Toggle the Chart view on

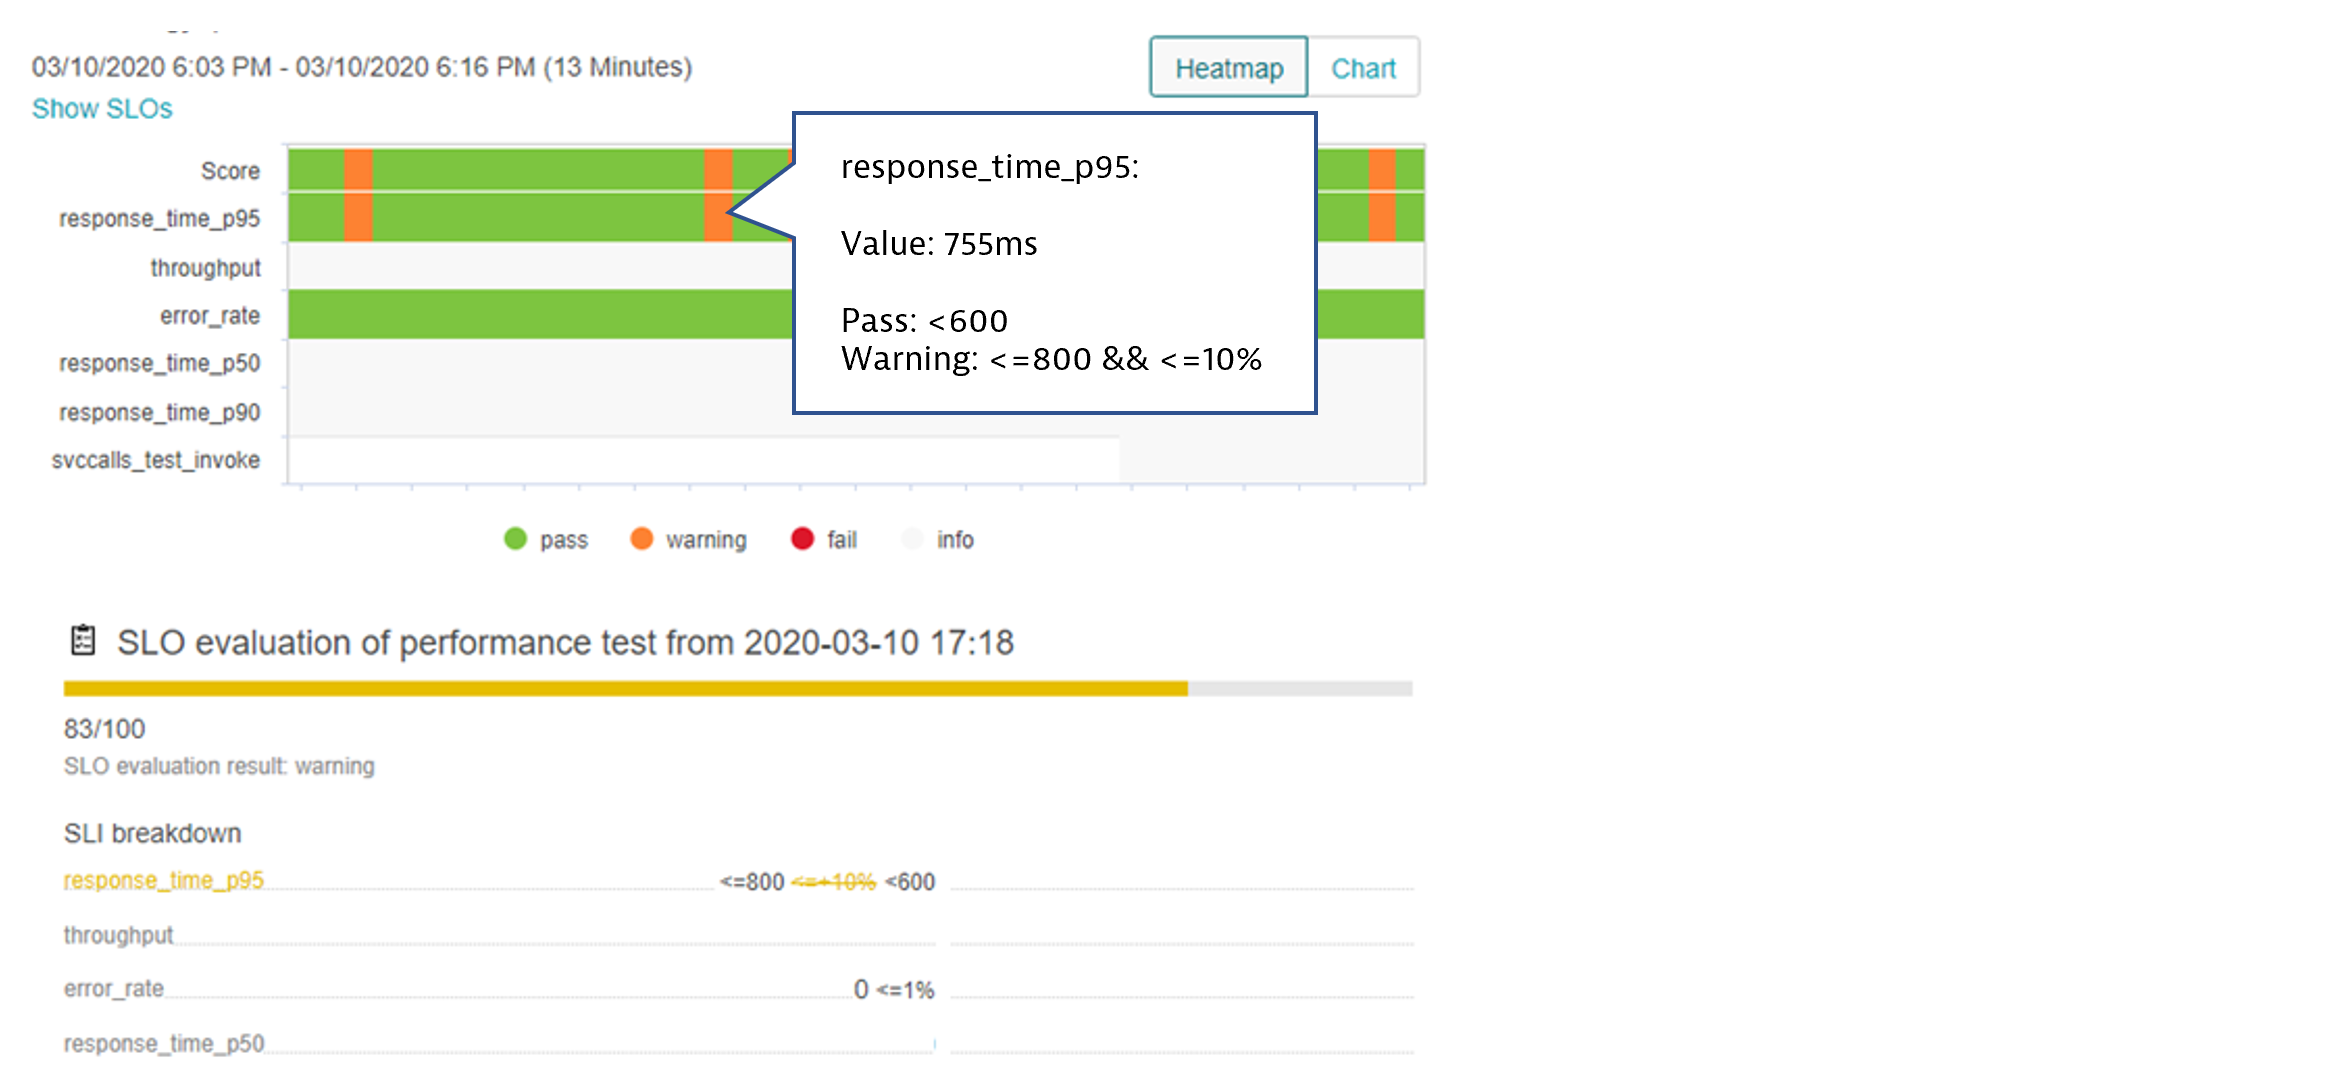(1364, 67)
